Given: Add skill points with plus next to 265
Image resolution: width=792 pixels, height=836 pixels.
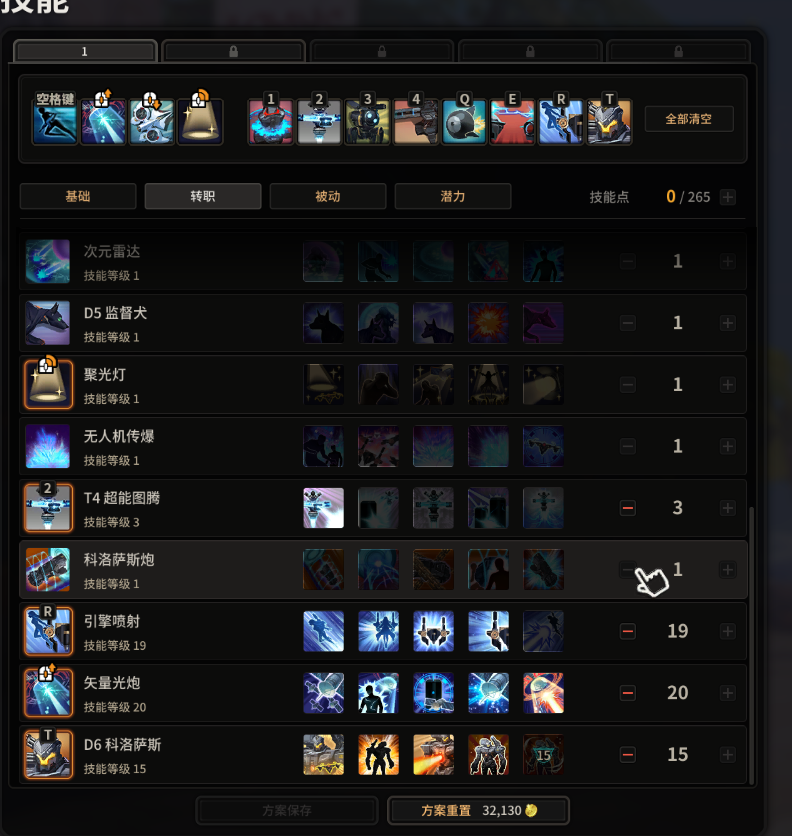Looking at the screenshot, I should [x=727, y=197].
